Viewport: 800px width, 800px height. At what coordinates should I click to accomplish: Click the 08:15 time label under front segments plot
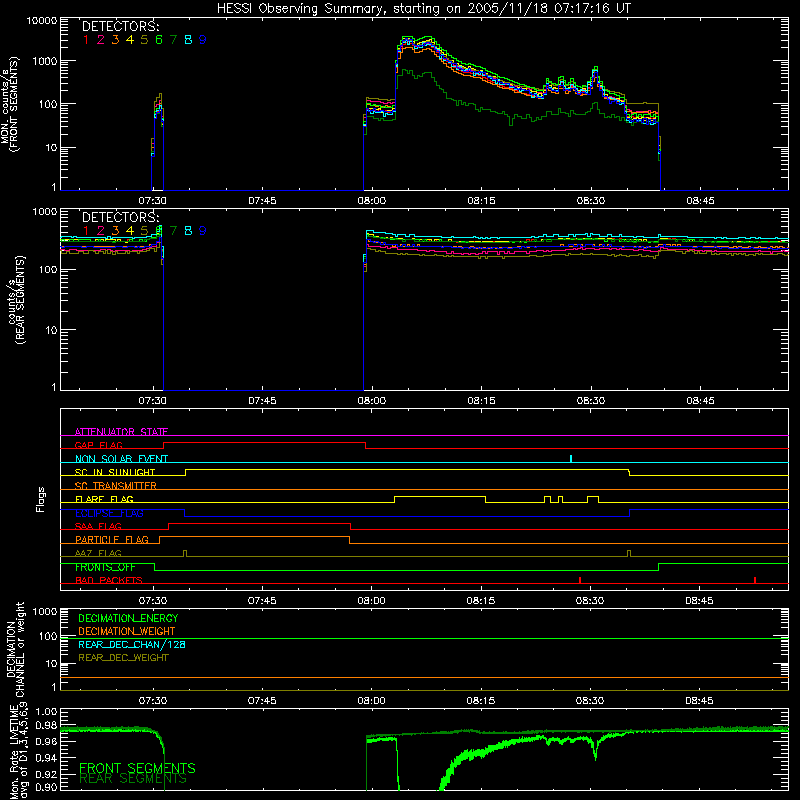(x=481, y=201)
